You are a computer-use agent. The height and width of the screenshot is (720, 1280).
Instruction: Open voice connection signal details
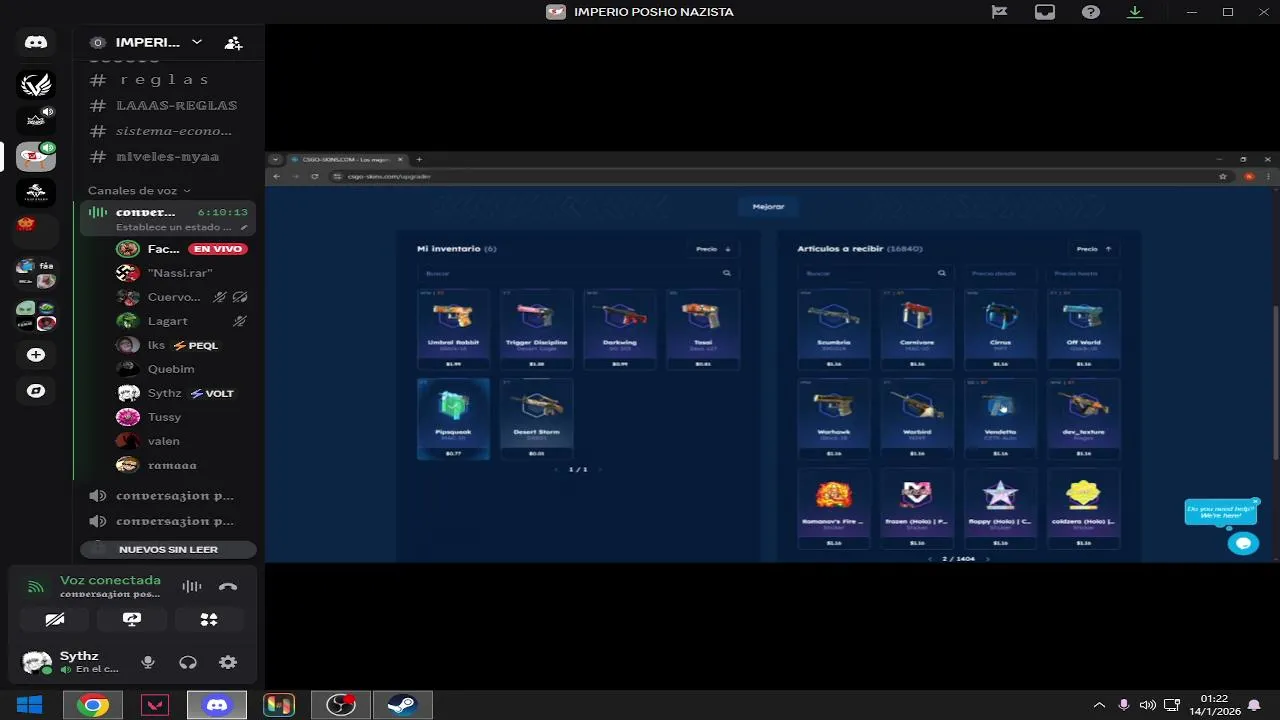pos(36,587)
